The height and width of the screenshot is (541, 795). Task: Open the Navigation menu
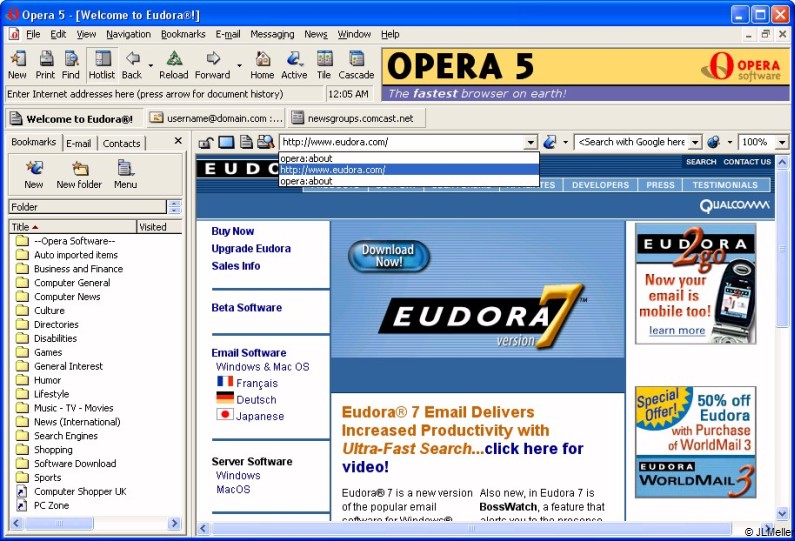[128, 34]
